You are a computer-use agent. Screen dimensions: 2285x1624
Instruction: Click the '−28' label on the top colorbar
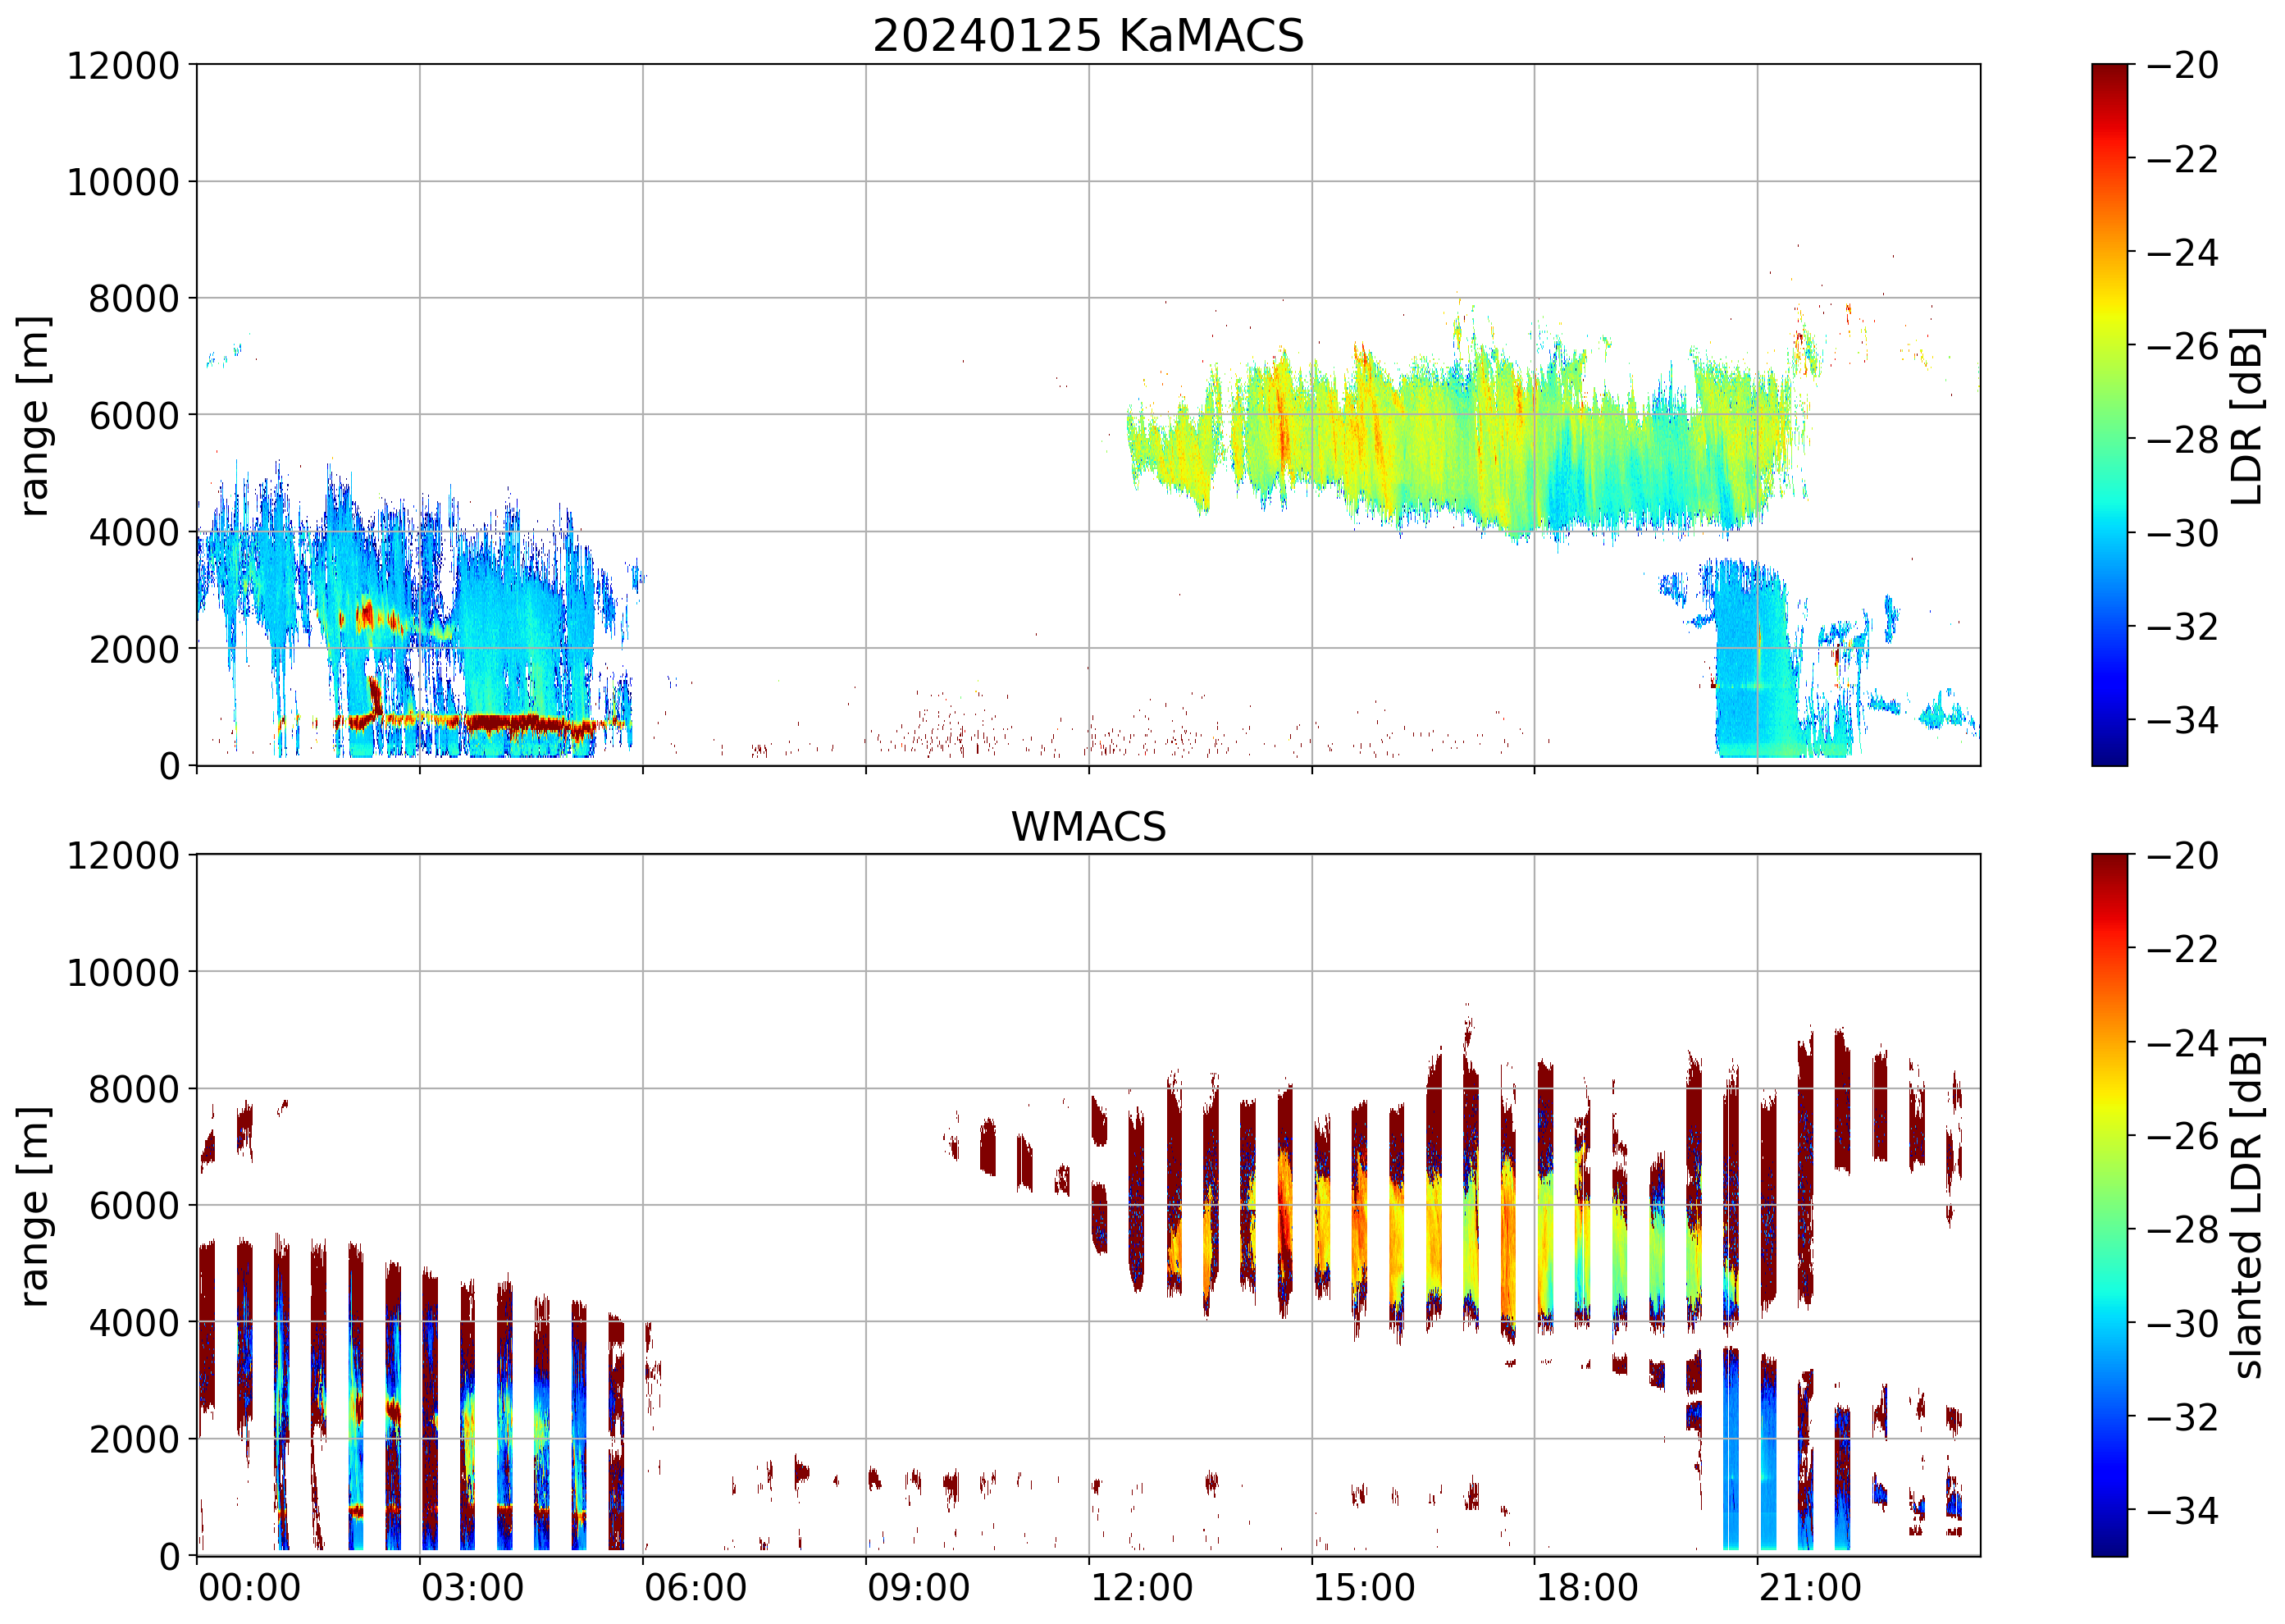point(2182,439)
